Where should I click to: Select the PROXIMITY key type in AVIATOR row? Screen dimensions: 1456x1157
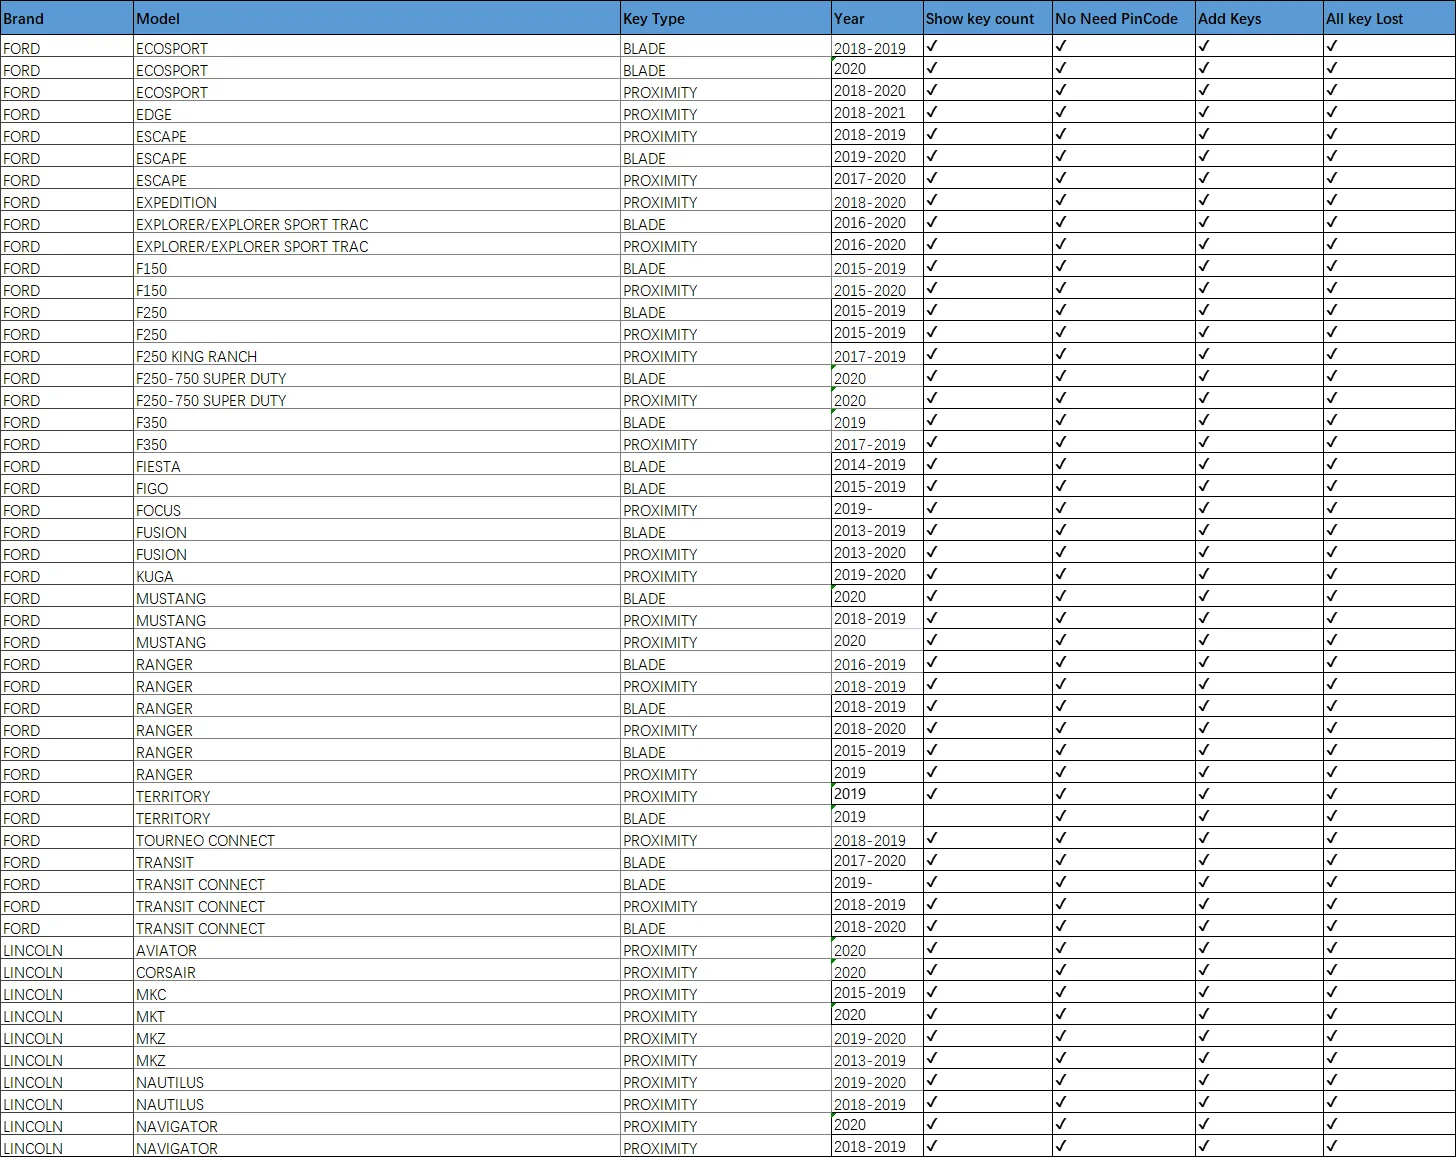(725, 950)
